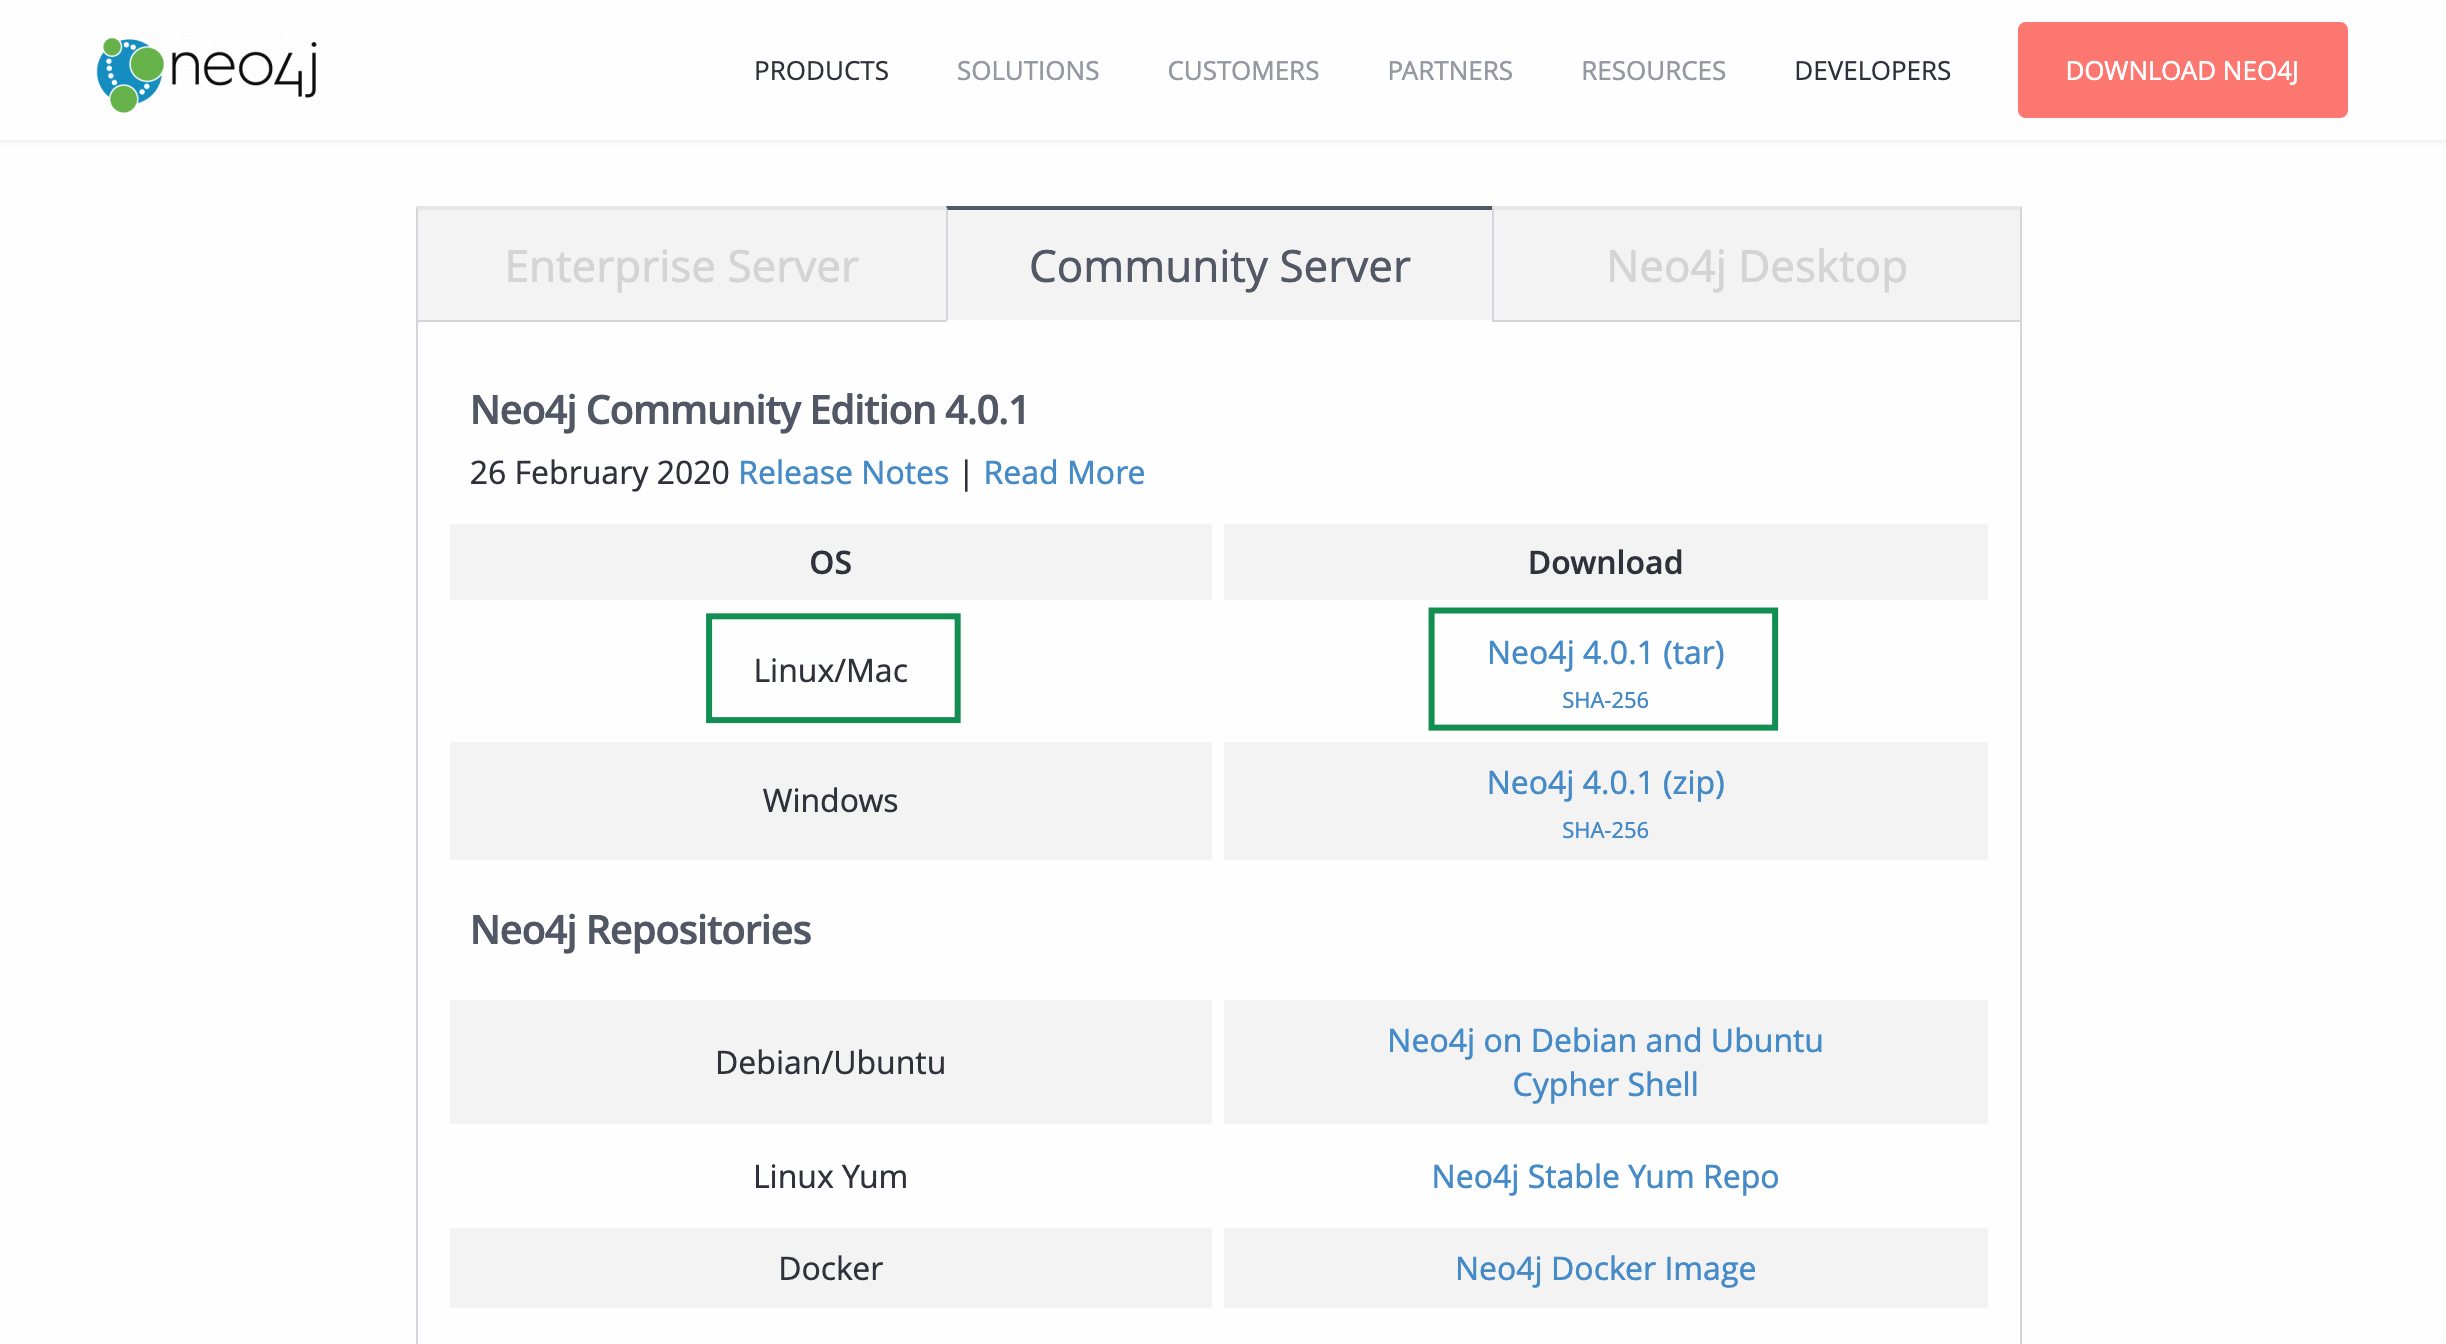
Task: Open the Cypher Shell link
Action: tap(1605, 1084)
